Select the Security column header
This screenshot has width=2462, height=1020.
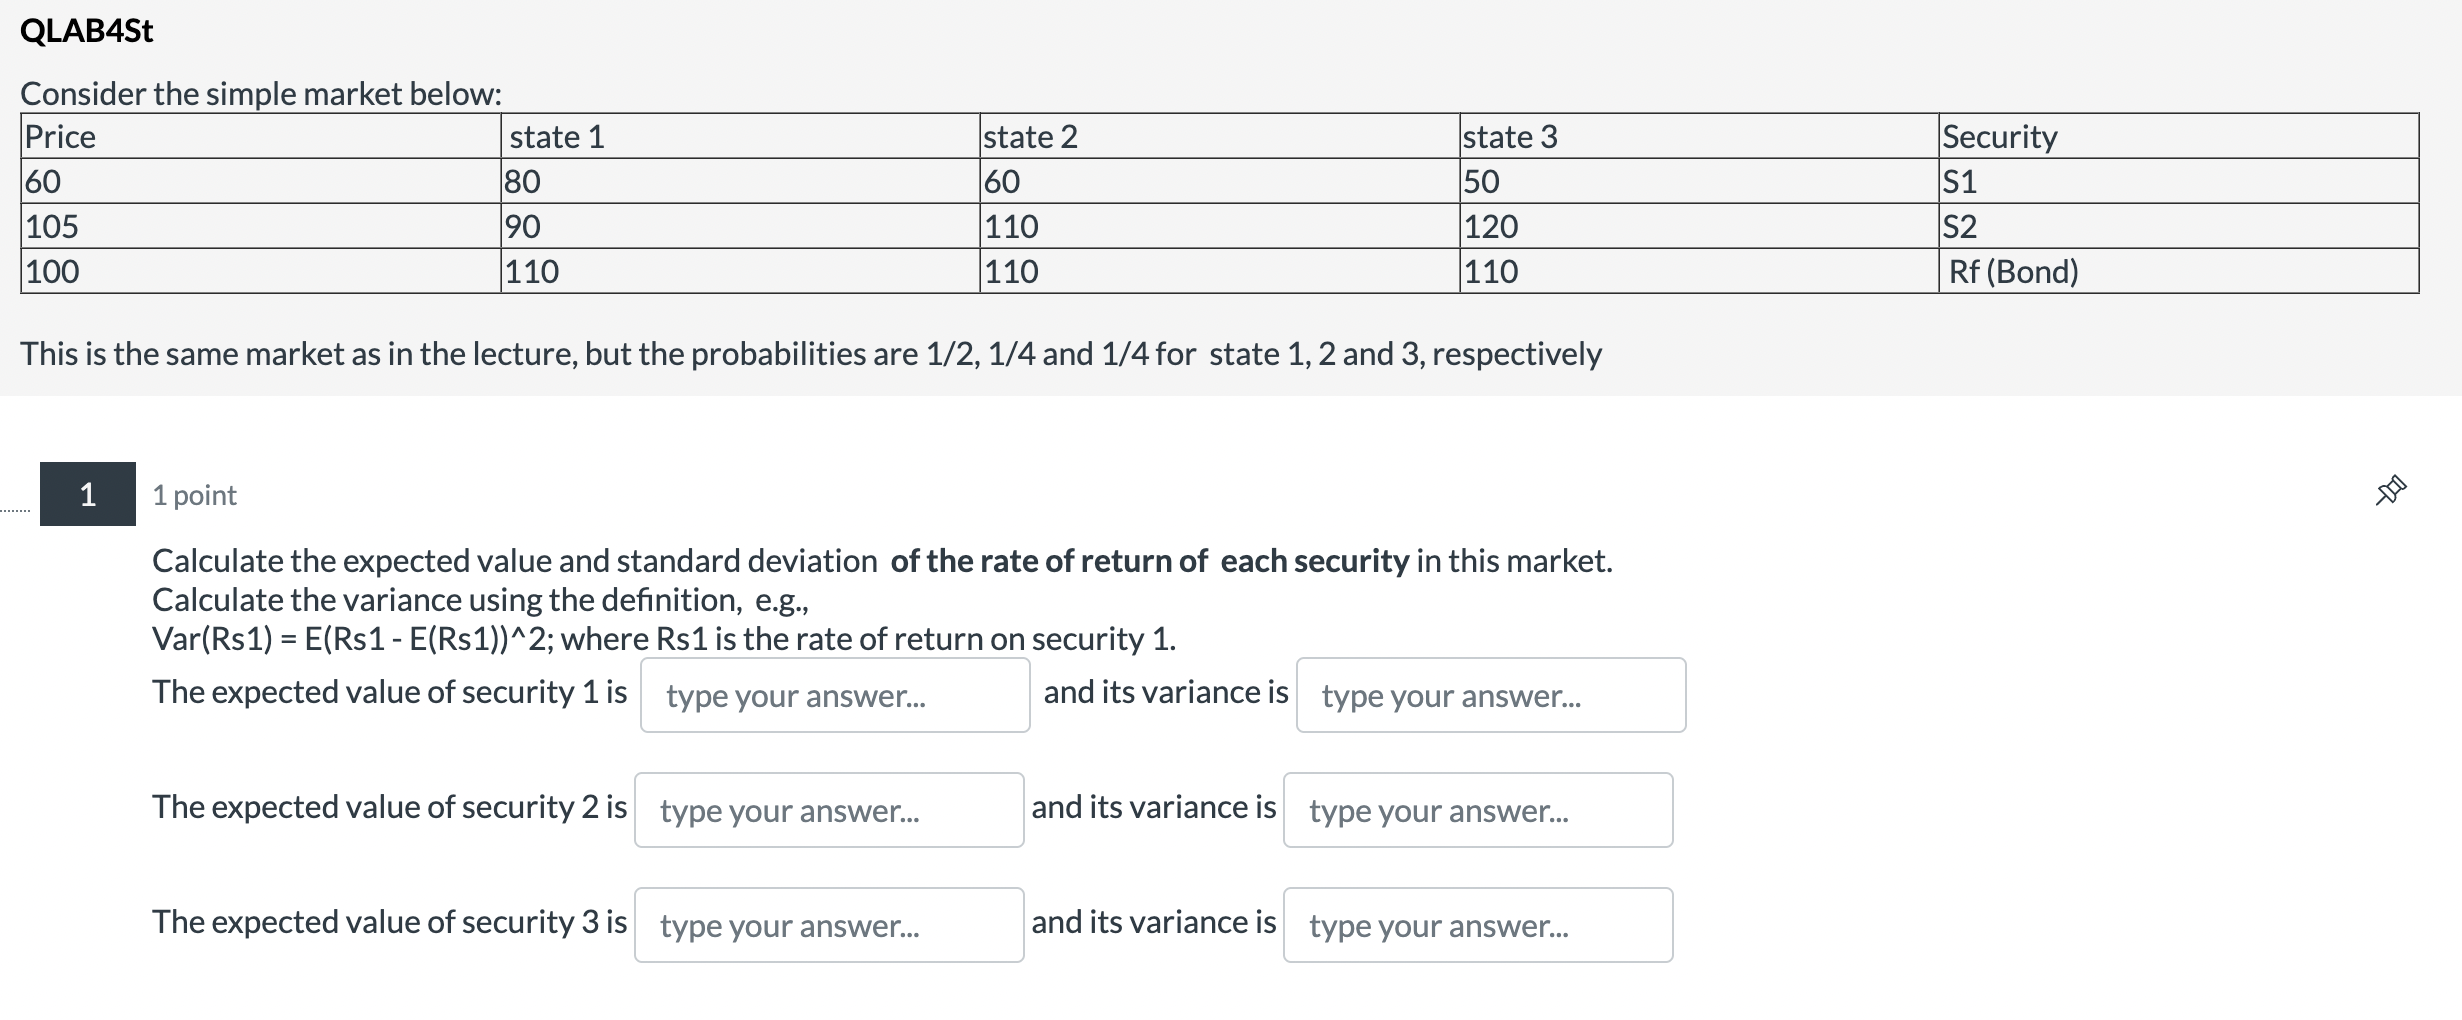tap(1999, 137)
